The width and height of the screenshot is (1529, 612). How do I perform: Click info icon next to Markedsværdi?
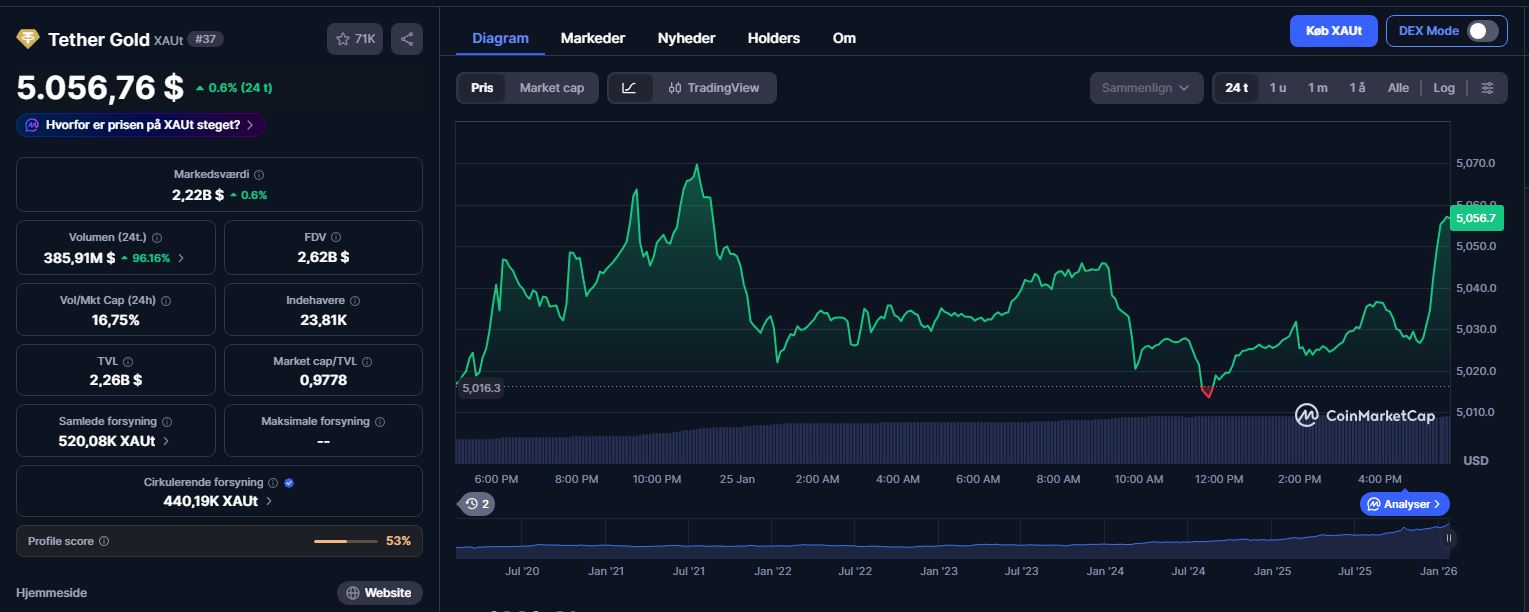coord(259,174)
